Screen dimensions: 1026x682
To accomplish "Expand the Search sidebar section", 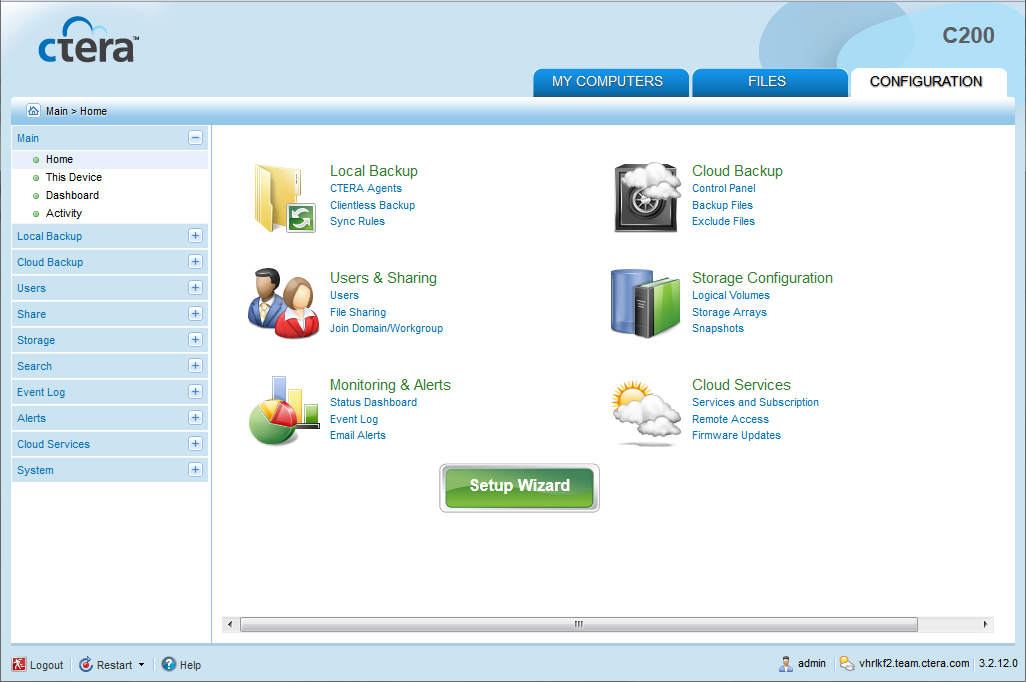I will (x=195, y=365).
